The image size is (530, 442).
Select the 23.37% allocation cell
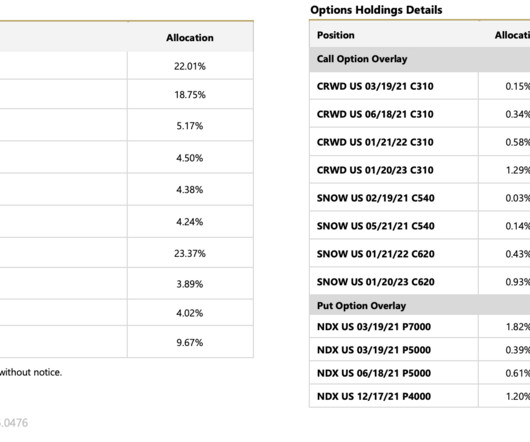(x=190, y=253)
